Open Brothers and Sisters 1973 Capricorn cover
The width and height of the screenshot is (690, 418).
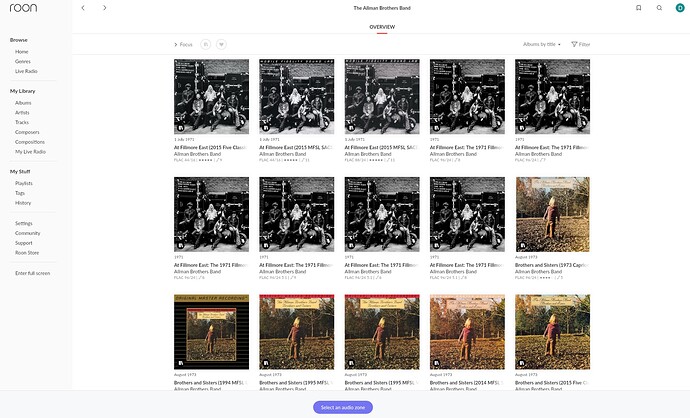pos(552,214)
